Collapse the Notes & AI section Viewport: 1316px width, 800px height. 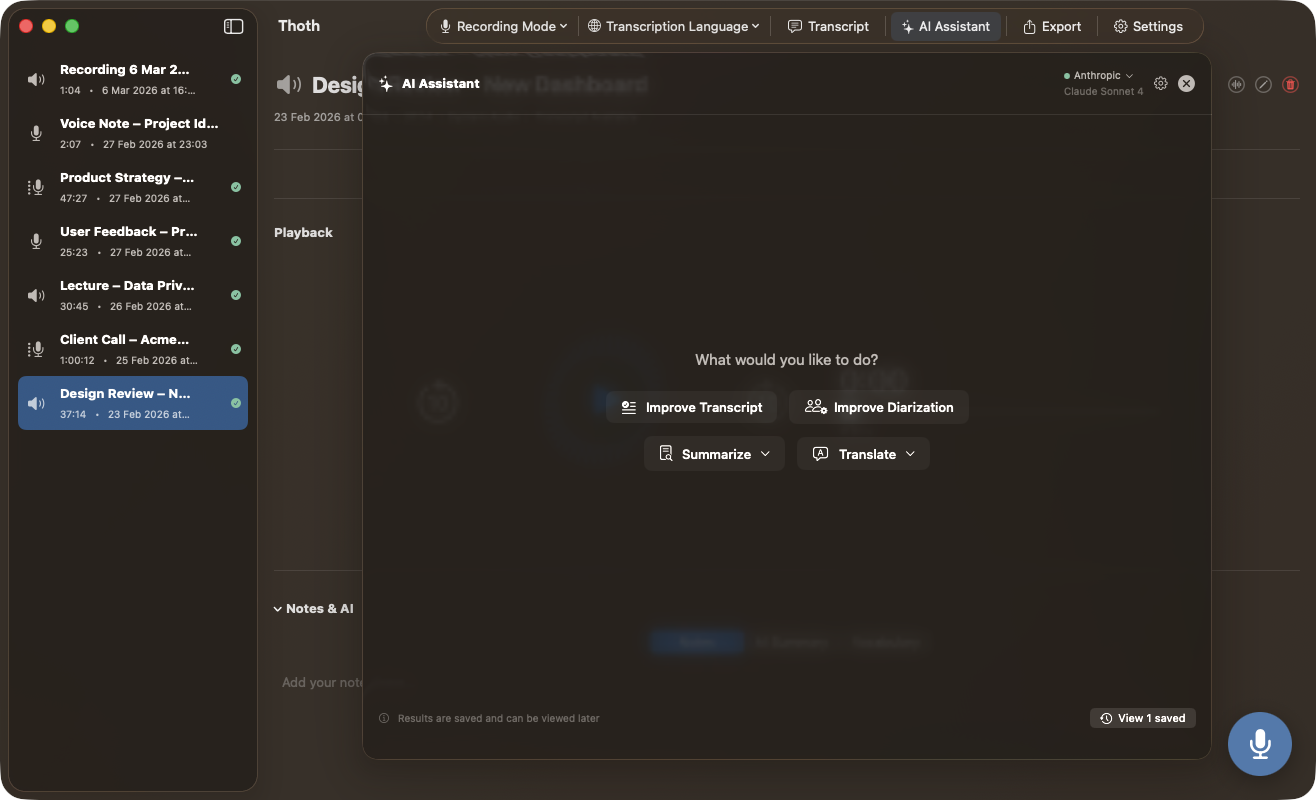click(x=278, y=608)
